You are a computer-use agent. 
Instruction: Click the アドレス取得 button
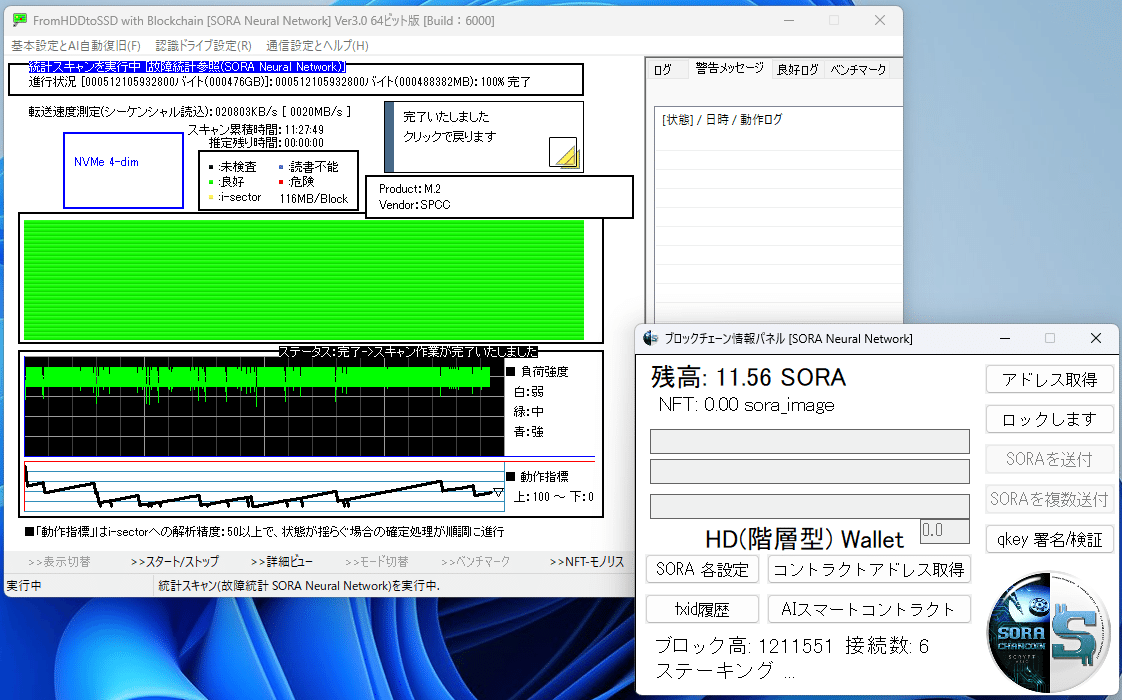click(x=1049, y=379)
